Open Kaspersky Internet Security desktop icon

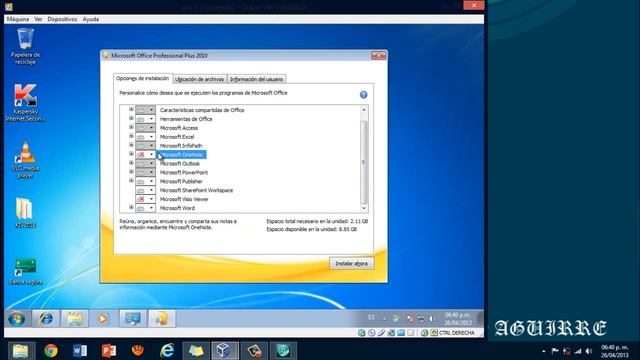(x=25, y=102)
